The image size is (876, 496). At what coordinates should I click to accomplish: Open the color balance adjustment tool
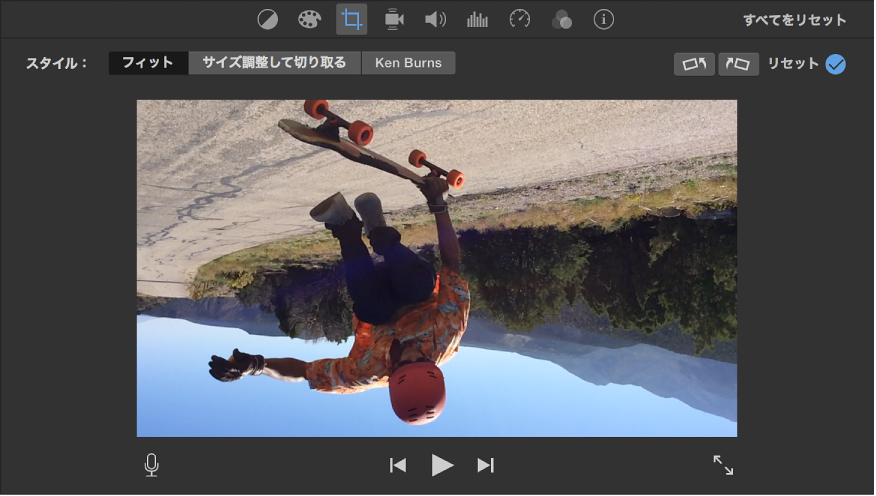pos(267,19)
